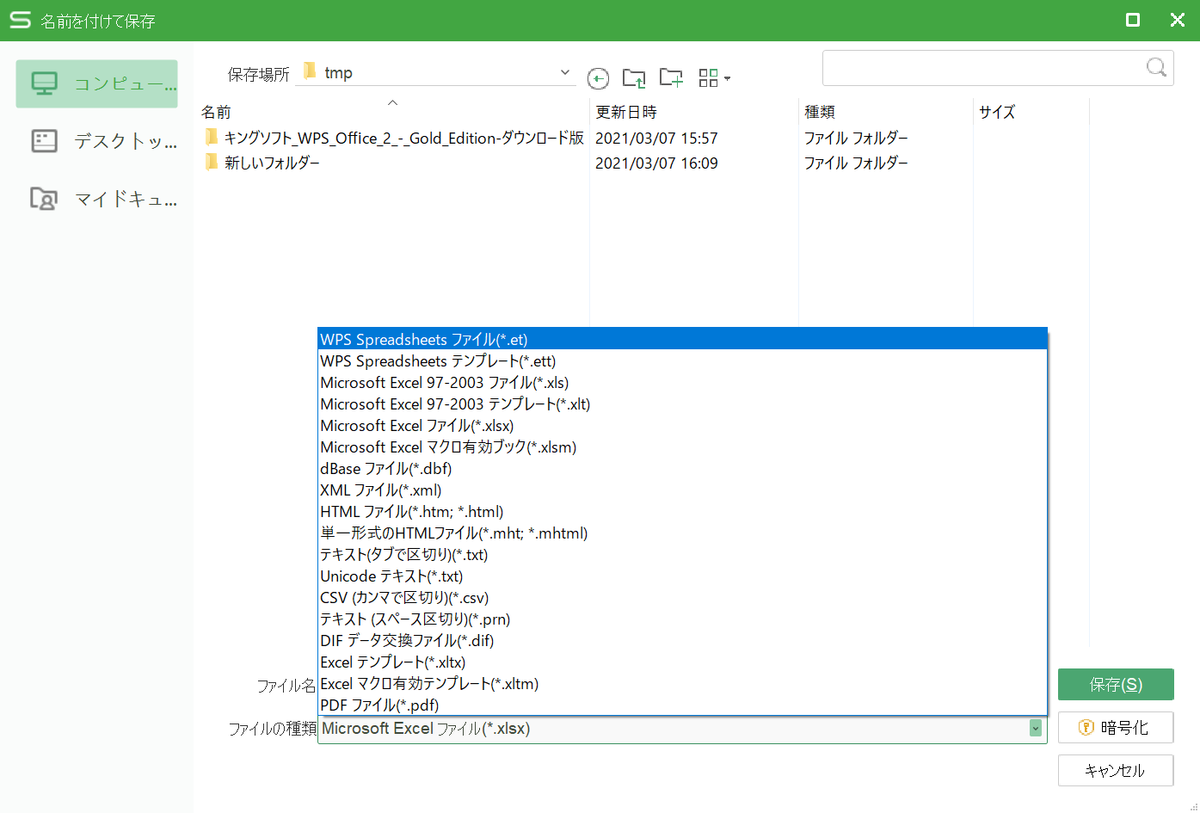Select テキスト(タブで区切り)(*.txt) option

682,554
